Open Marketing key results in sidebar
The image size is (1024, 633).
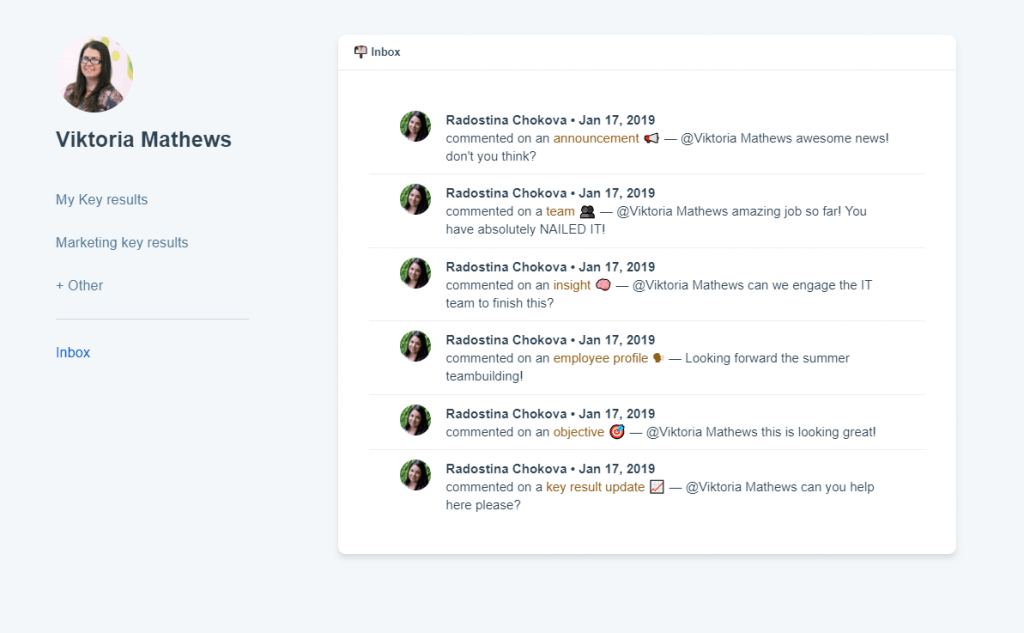(121, 242)
